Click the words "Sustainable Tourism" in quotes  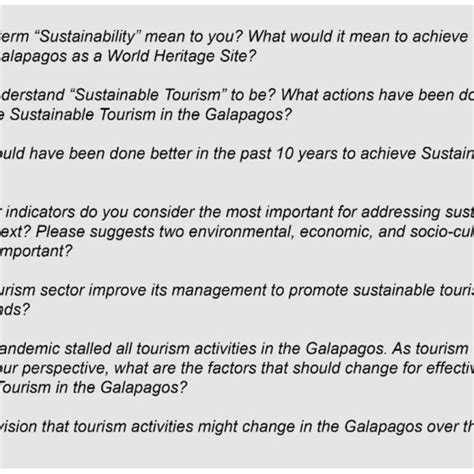point(148,95)
